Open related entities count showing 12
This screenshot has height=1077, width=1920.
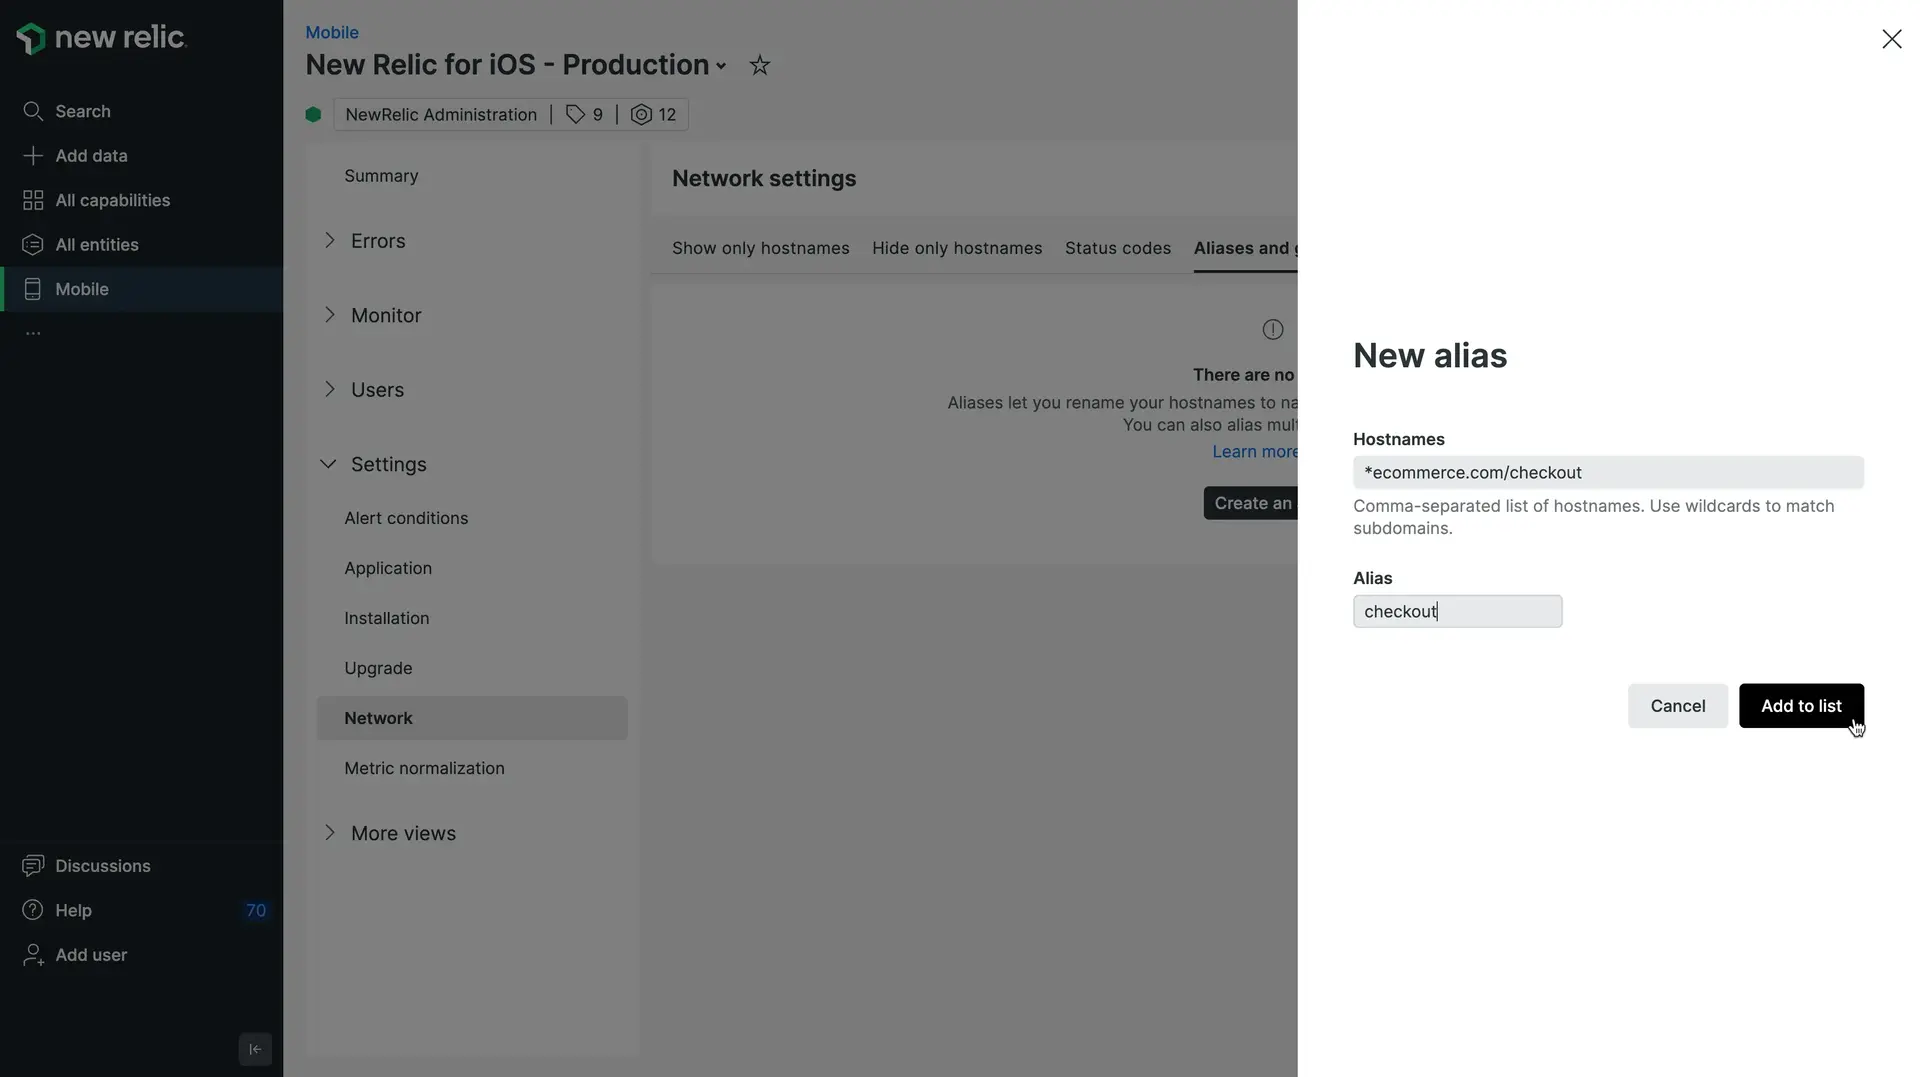[654, 114]
